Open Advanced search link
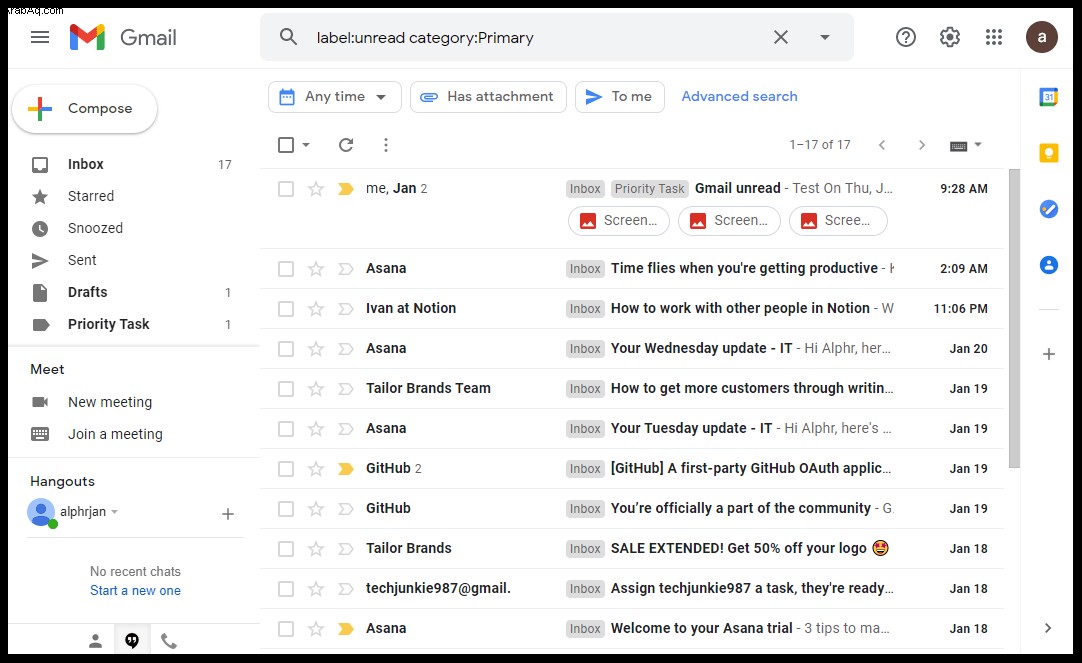The image size is (1082, 663). tap(739, 97)
